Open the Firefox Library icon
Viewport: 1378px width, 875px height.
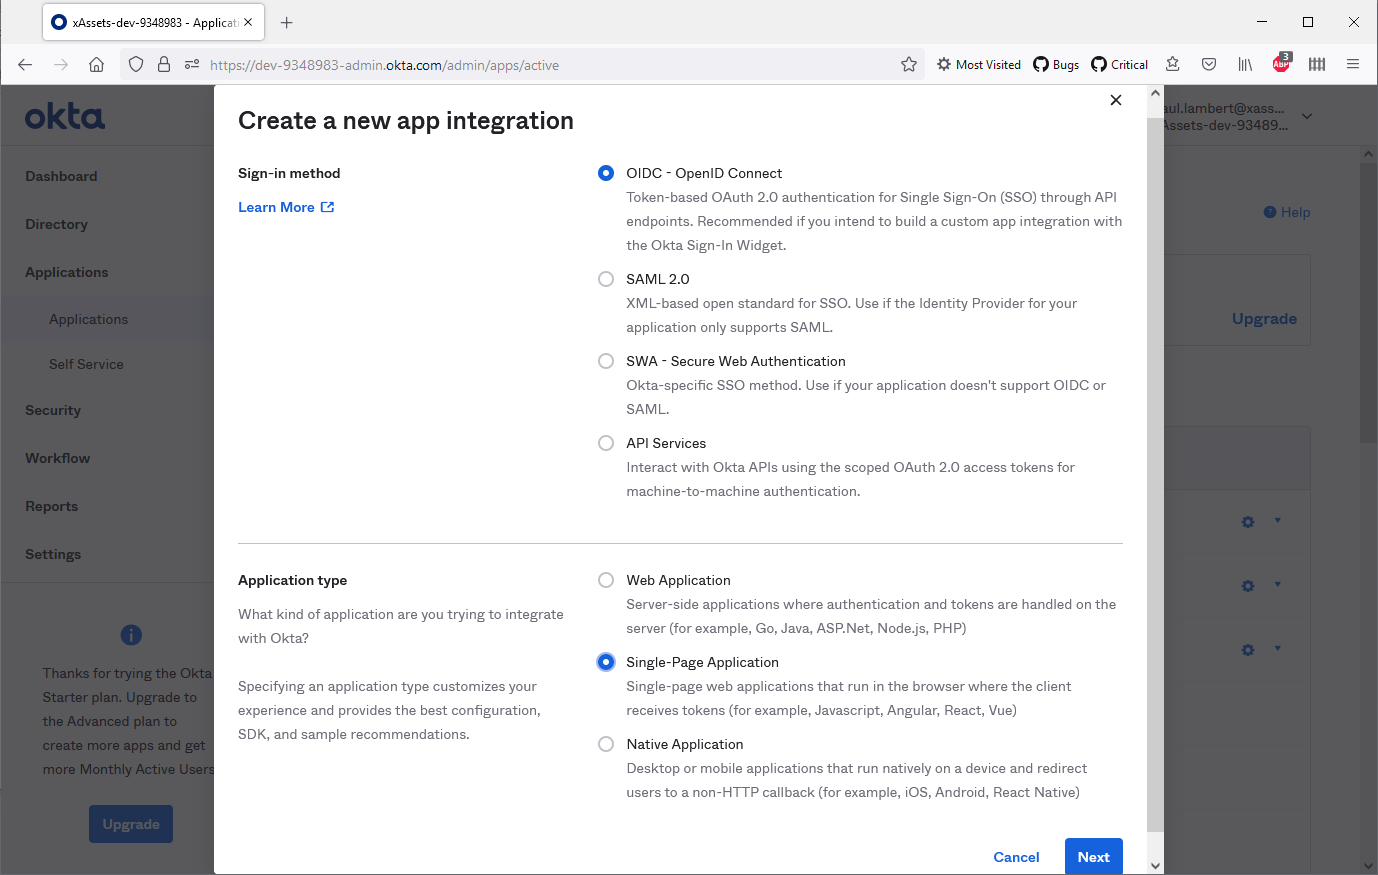pos(1245,63)
